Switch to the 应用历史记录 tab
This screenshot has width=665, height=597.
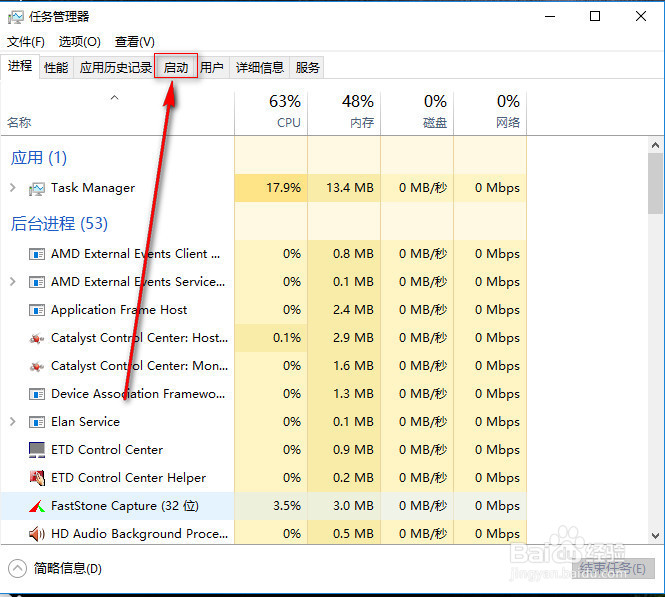coord(115,67)
